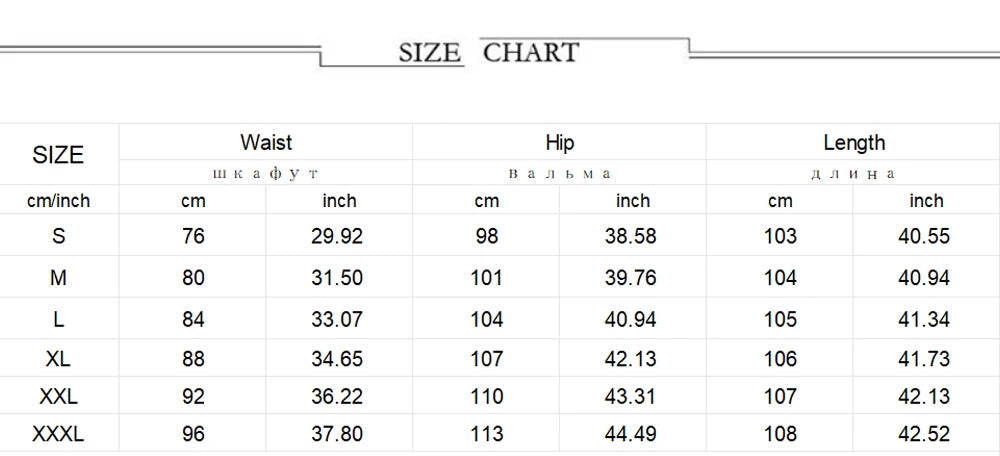The height and width of the screenshot is (456, 1000).
Task: Click the hip value 44.49 inch
Action: [630, 434]
